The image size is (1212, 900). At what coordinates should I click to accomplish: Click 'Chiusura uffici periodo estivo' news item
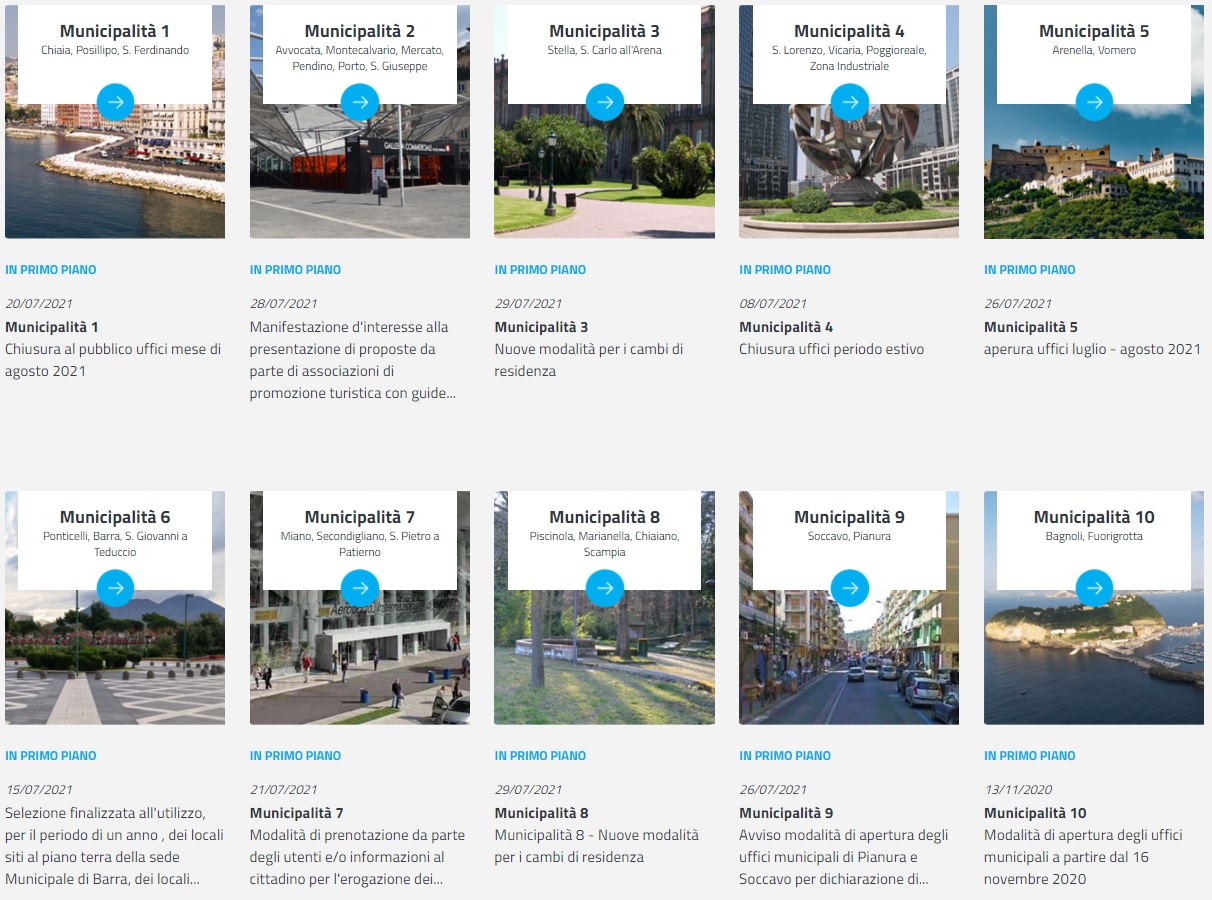coord(831,349)
